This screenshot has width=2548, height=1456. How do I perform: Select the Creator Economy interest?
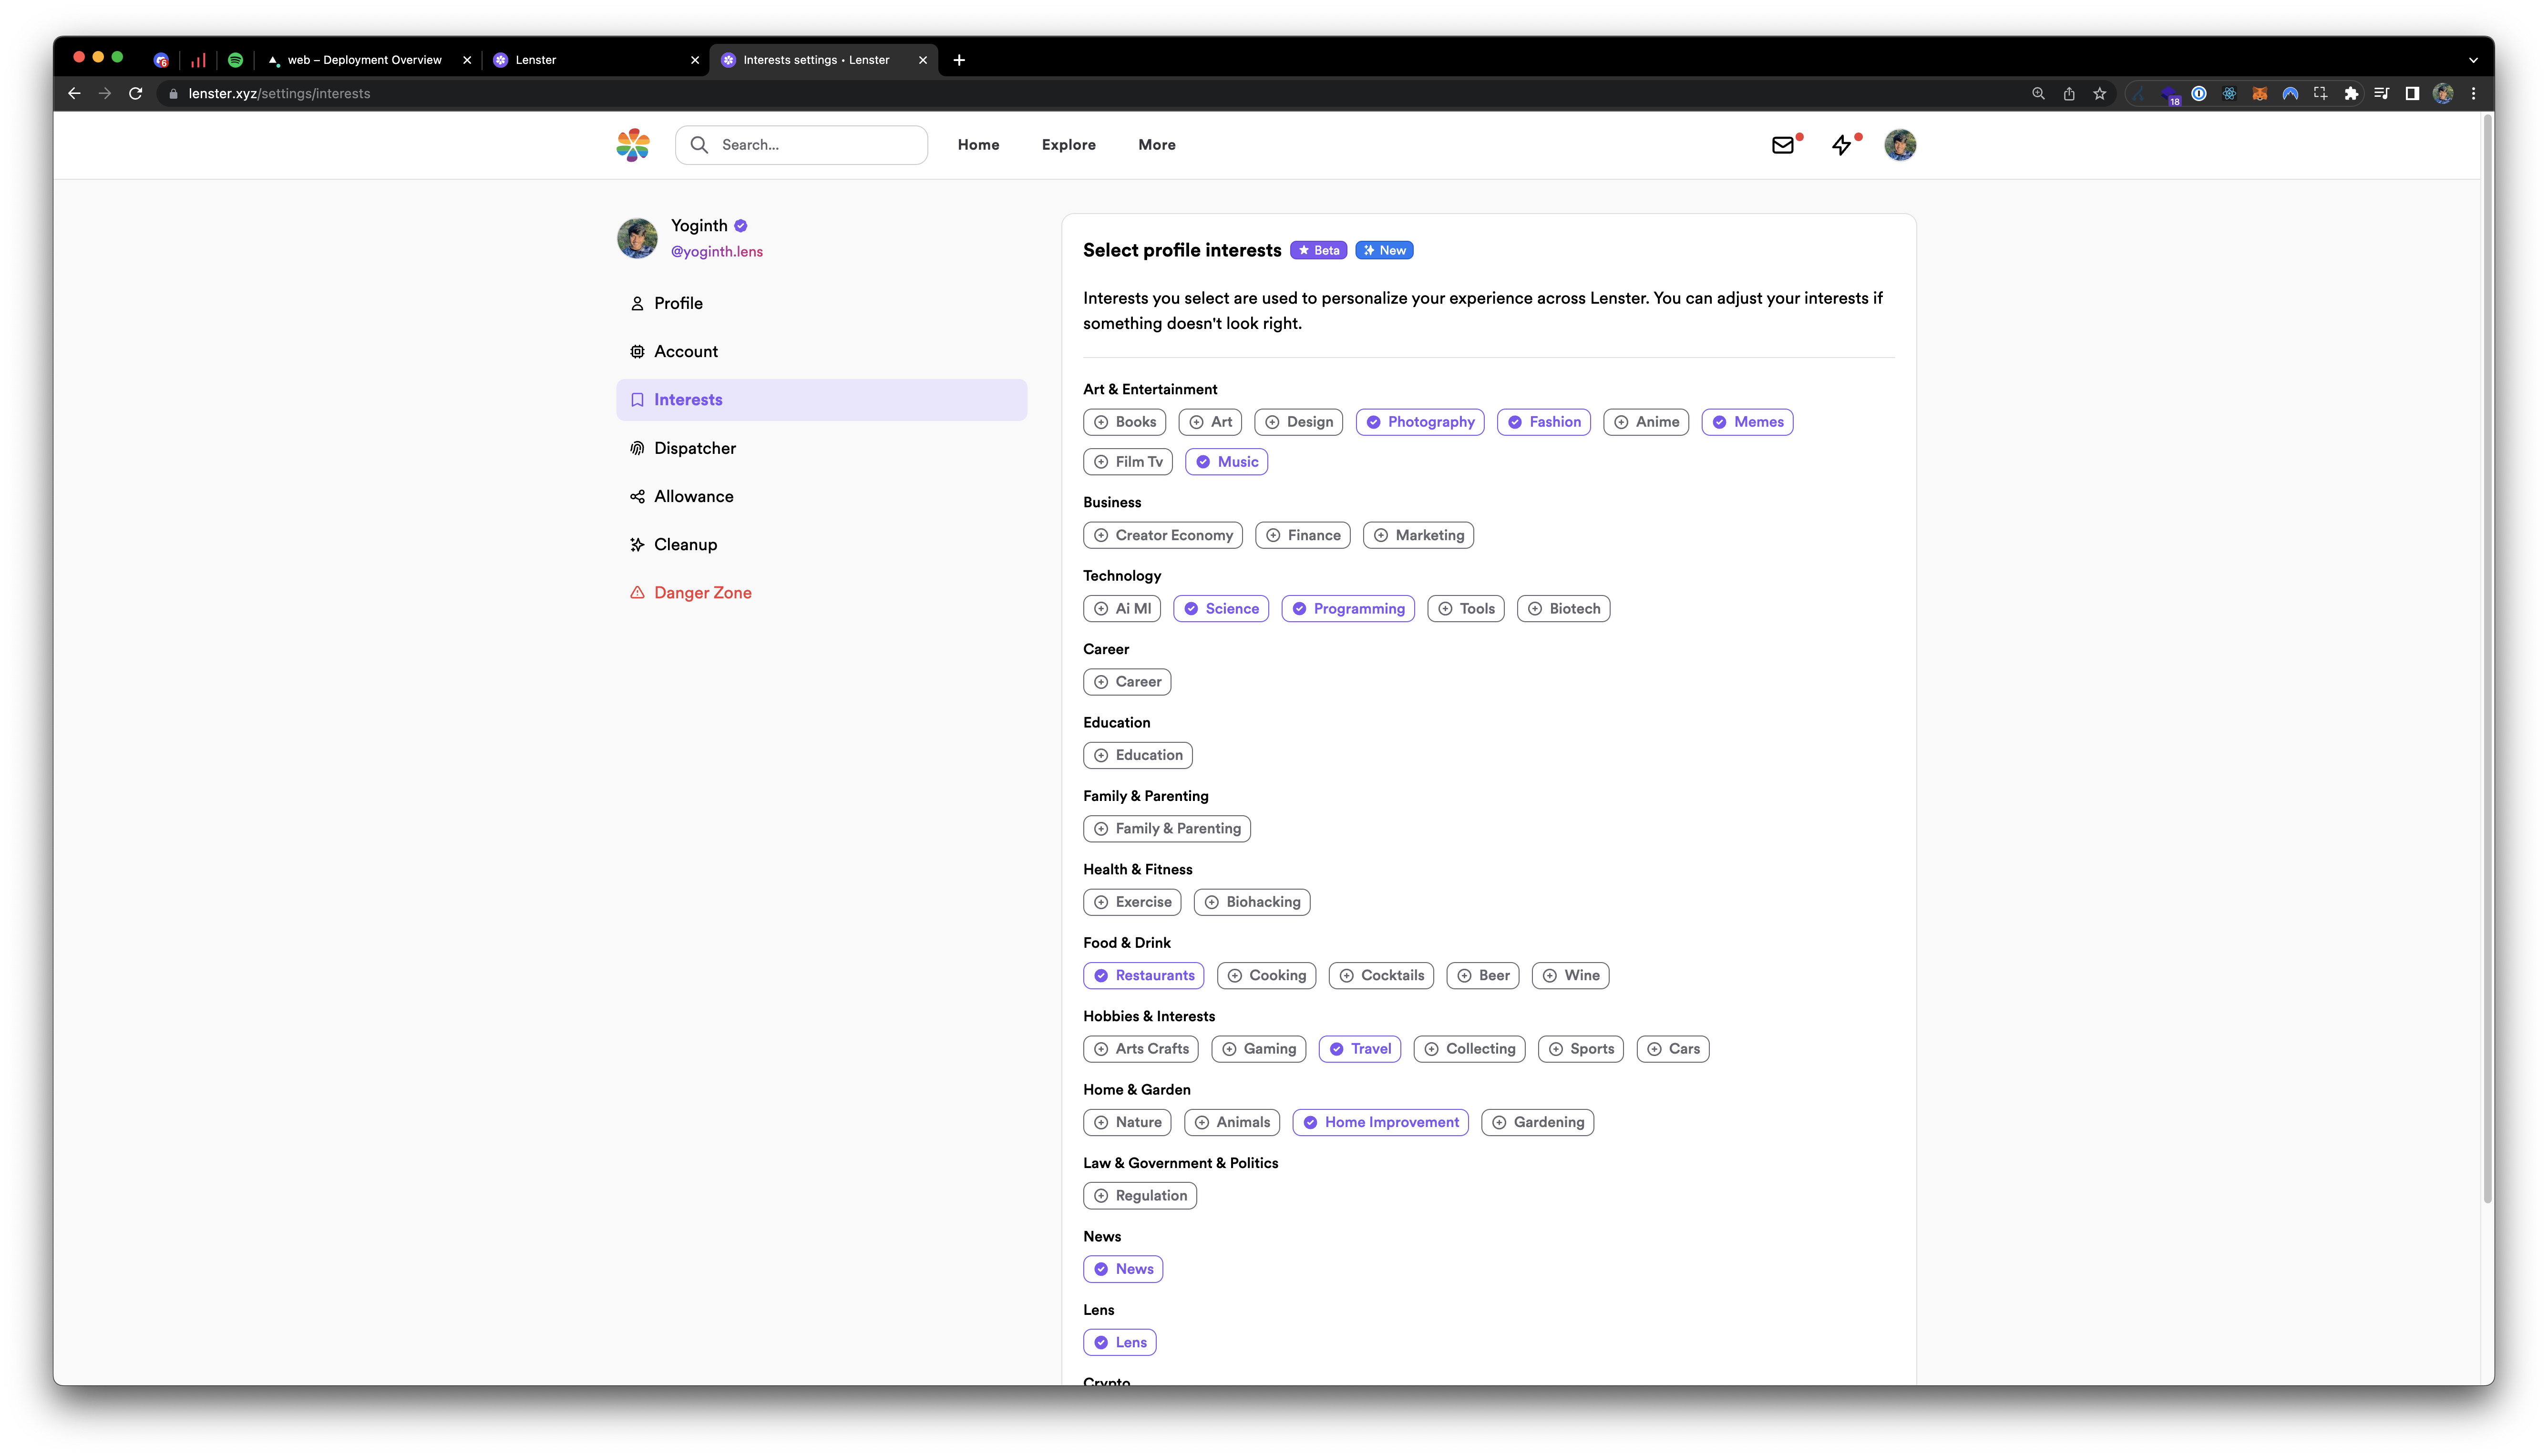pyautogui.click(x=1163, y=535)
